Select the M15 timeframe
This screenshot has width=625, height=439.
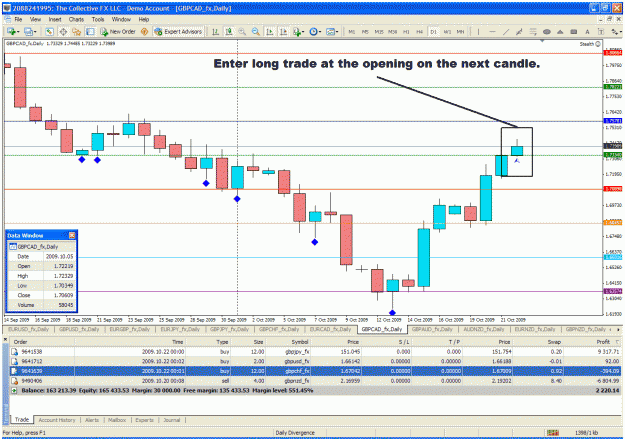pyautogui.click(x=379, y=31)
